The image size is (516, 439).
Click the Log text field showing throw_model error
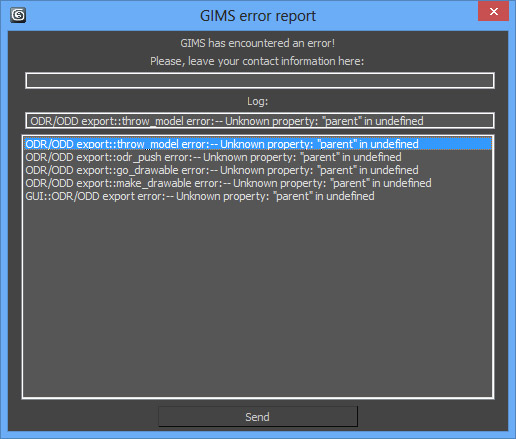tap(260, 121)
